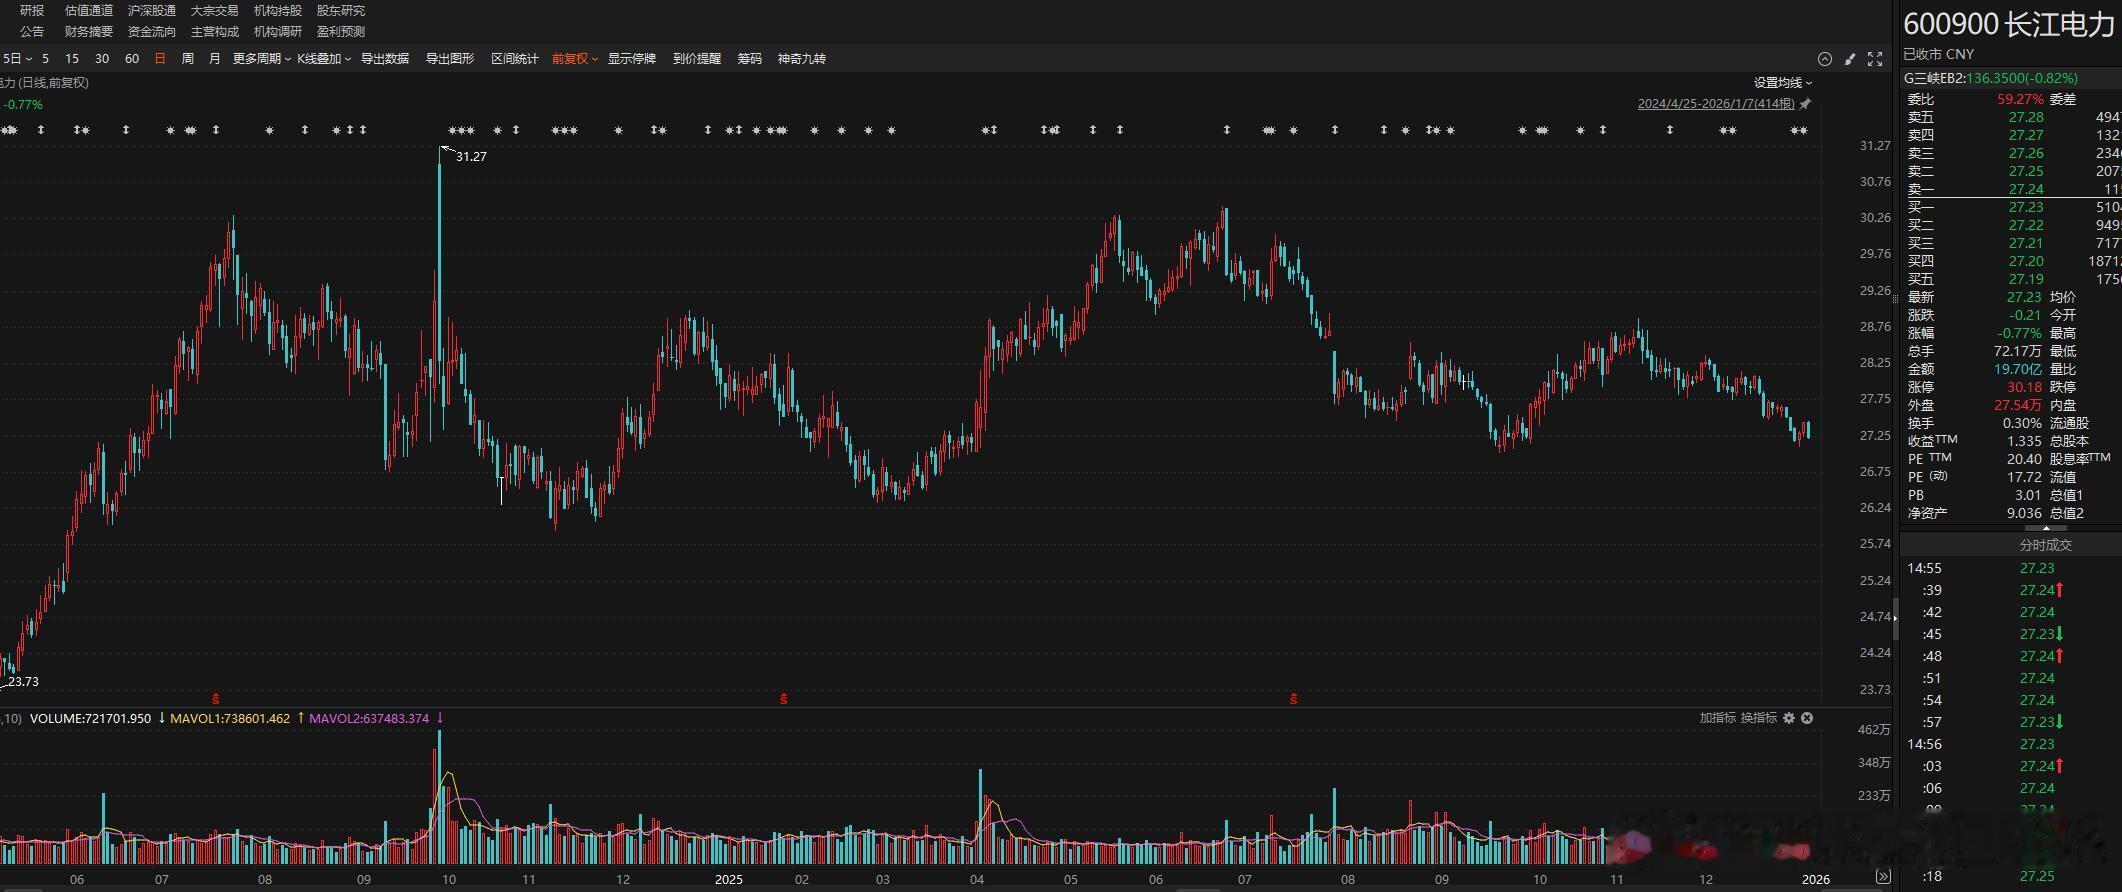Toggle 显示停牌 display option
This screenshot has width=2122, height=892.
coord(631,59)
